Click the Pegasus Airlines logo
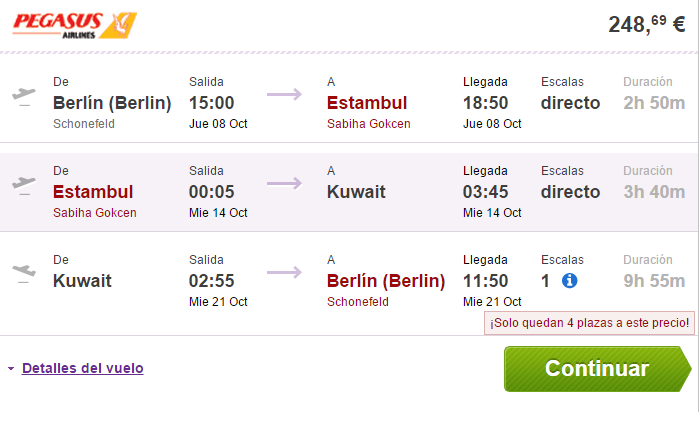 tap(74, 25)
